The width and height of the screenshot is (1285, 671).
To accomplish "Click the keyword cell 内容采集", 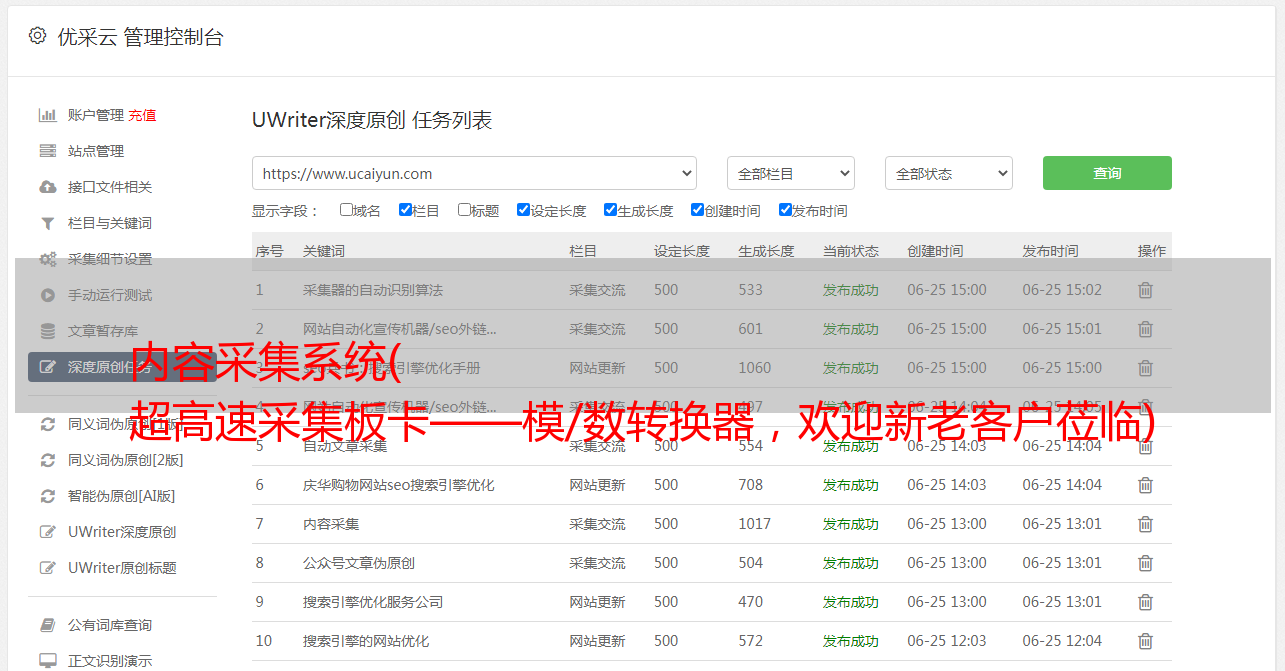I will coord(331,524).
